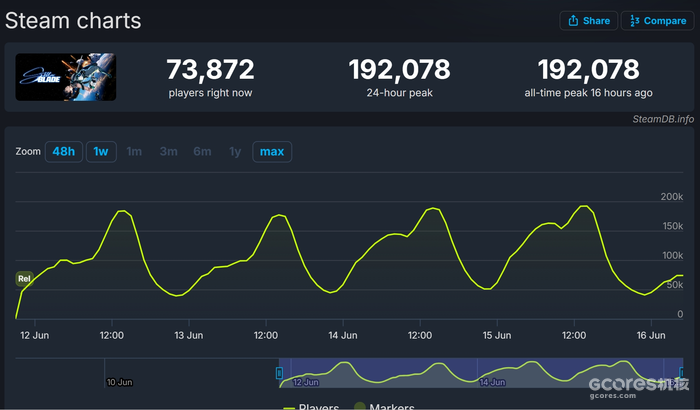Click the Share button
Viewport: 700px width, 410px height.
point(588,21)
